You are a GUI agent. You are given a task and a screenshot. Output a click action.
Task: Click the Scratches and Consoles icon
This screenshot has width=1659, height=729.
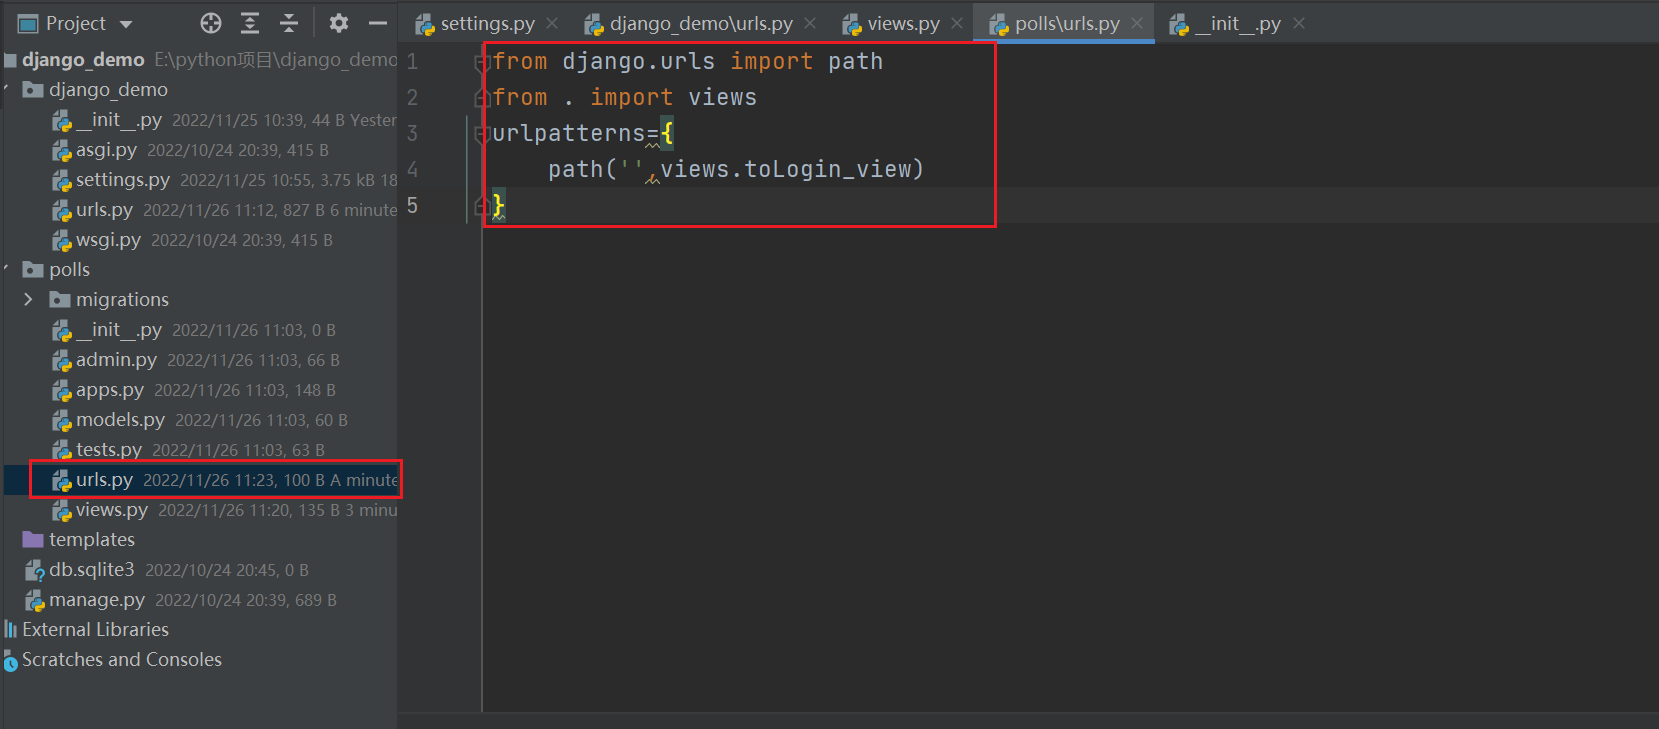pyautogui.click(x=10, y=660)
